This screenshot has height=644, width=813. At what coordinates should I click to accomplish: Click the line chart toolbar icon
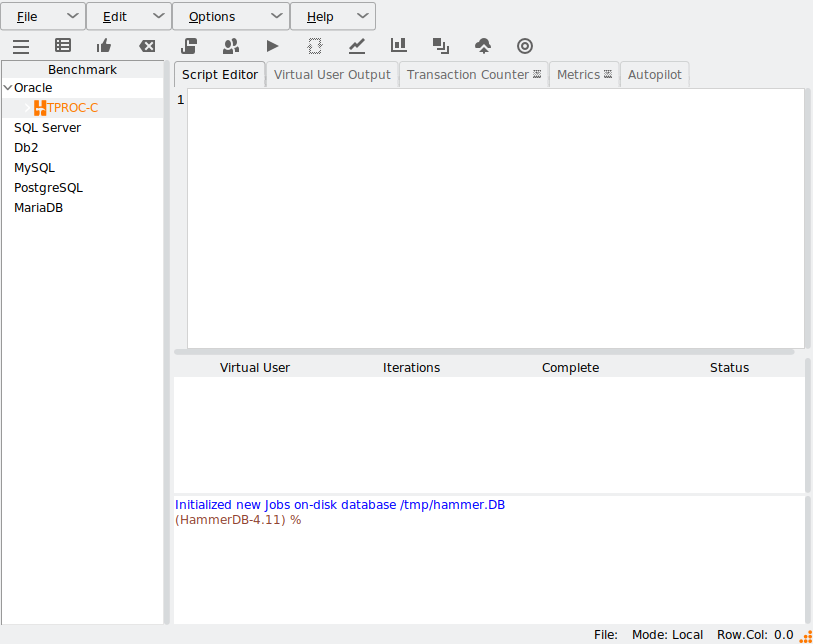click(357, 46)
